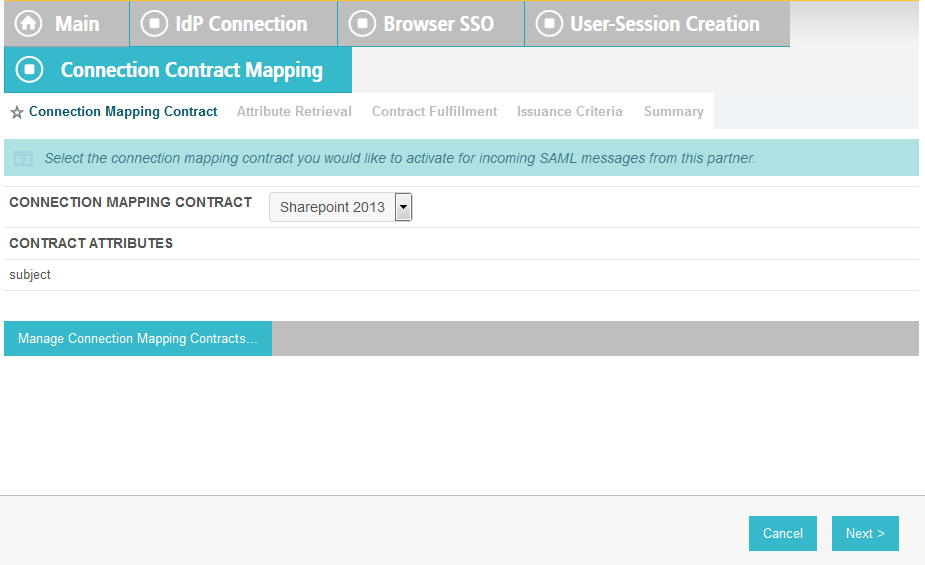Open the Main tab
Image resolution: width=925 pixels, height=565 pixels.
(x=67, y=24)
